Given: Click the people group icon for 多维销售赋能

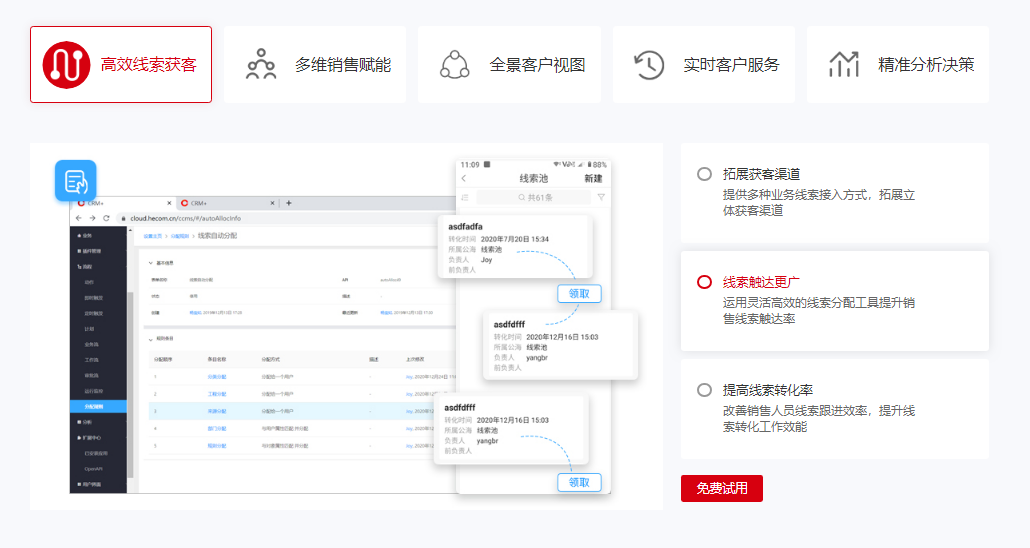Looking at the screenshot, I should point(261,64).
